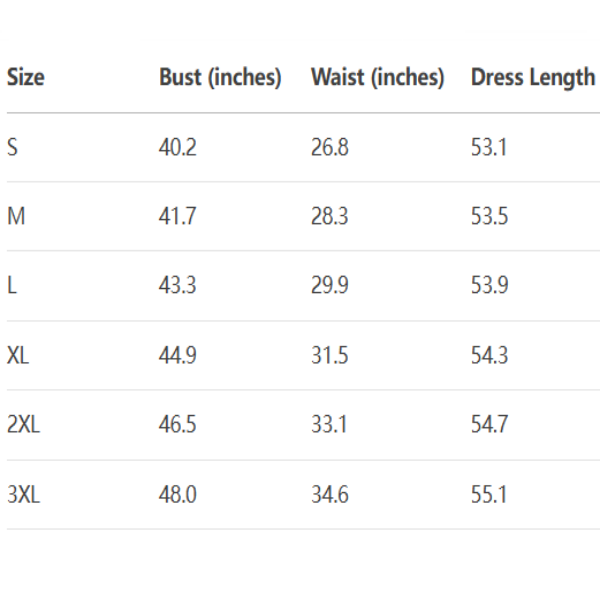Click bust value 43.3 for size L
600x600 pixels.
coord(178,286)
